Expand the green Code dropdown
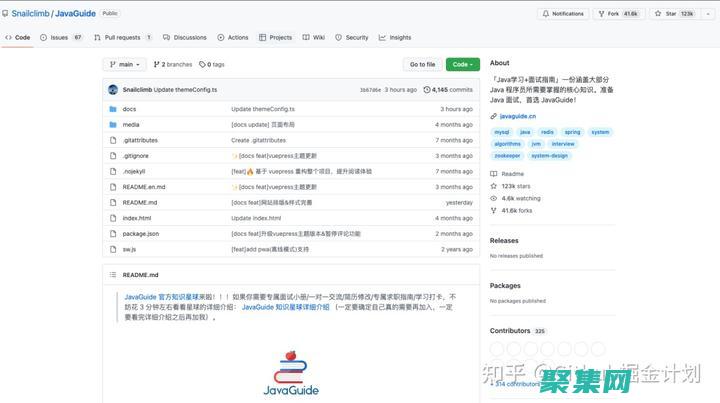Image resolution: width=720 pixels, height=403 pixels. pyautogui.click(x=462, y=64)
